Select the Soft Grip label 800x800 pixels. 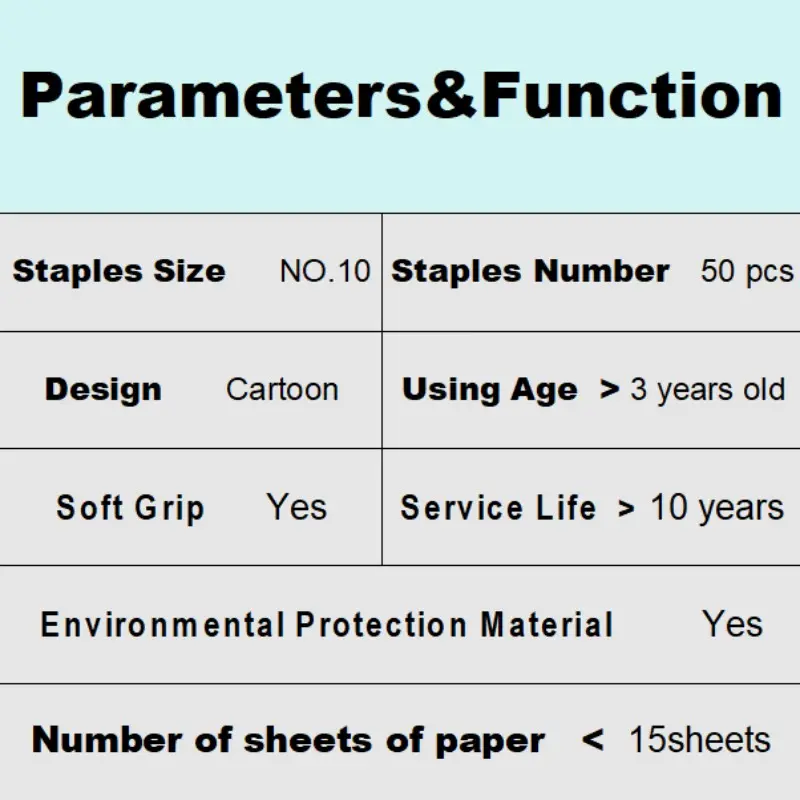(131, 508)
